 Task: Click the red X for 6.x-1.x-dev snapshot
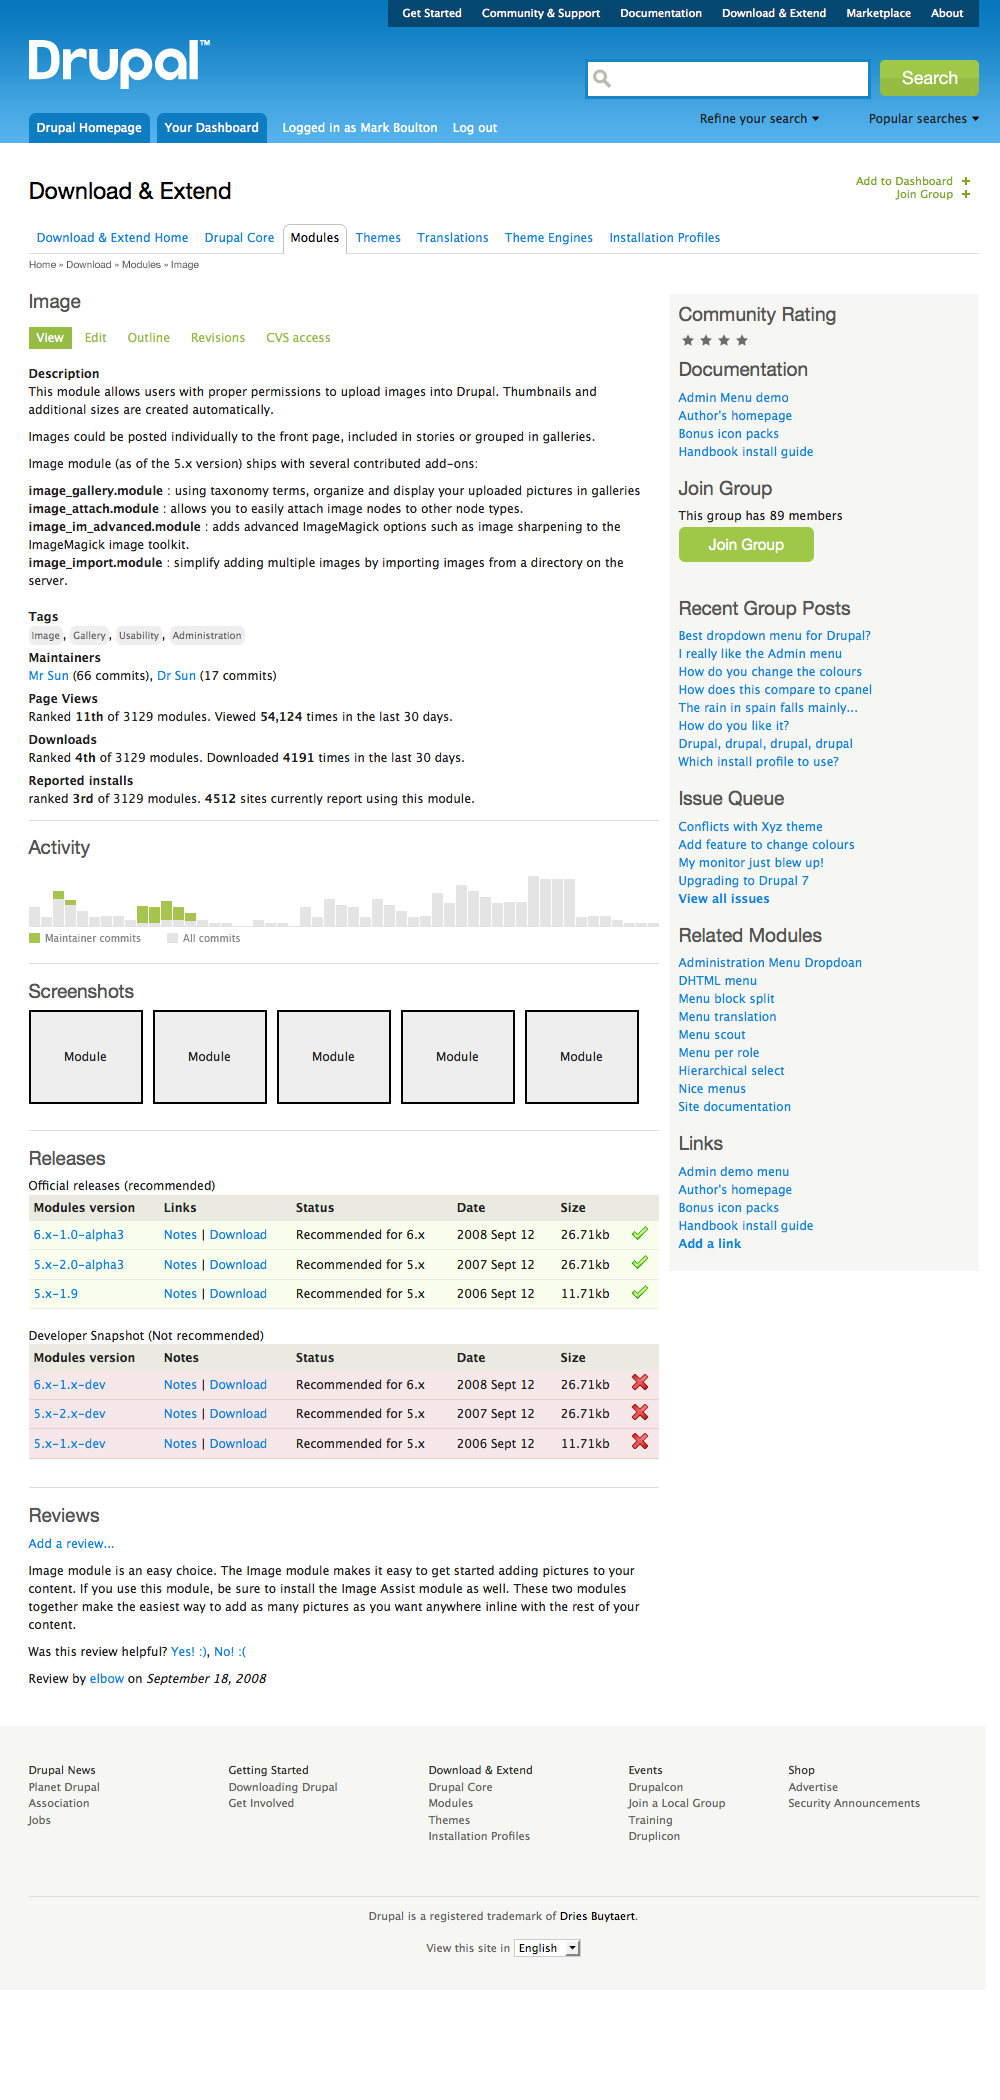coord(640,1383)
